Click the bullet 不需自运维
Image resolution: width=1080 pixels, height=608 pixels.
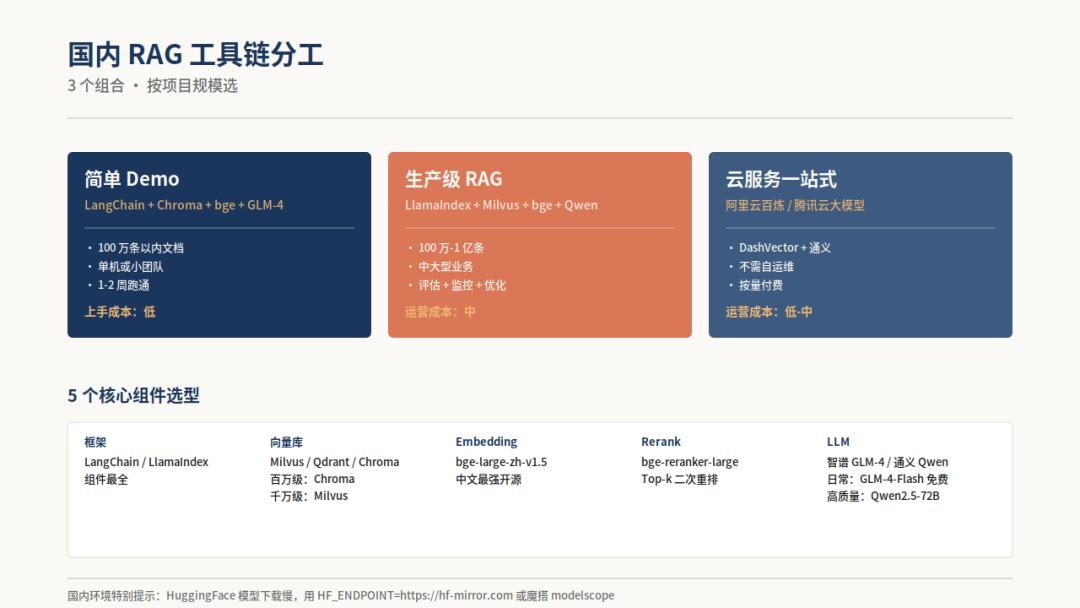click(x=766, y=266)
